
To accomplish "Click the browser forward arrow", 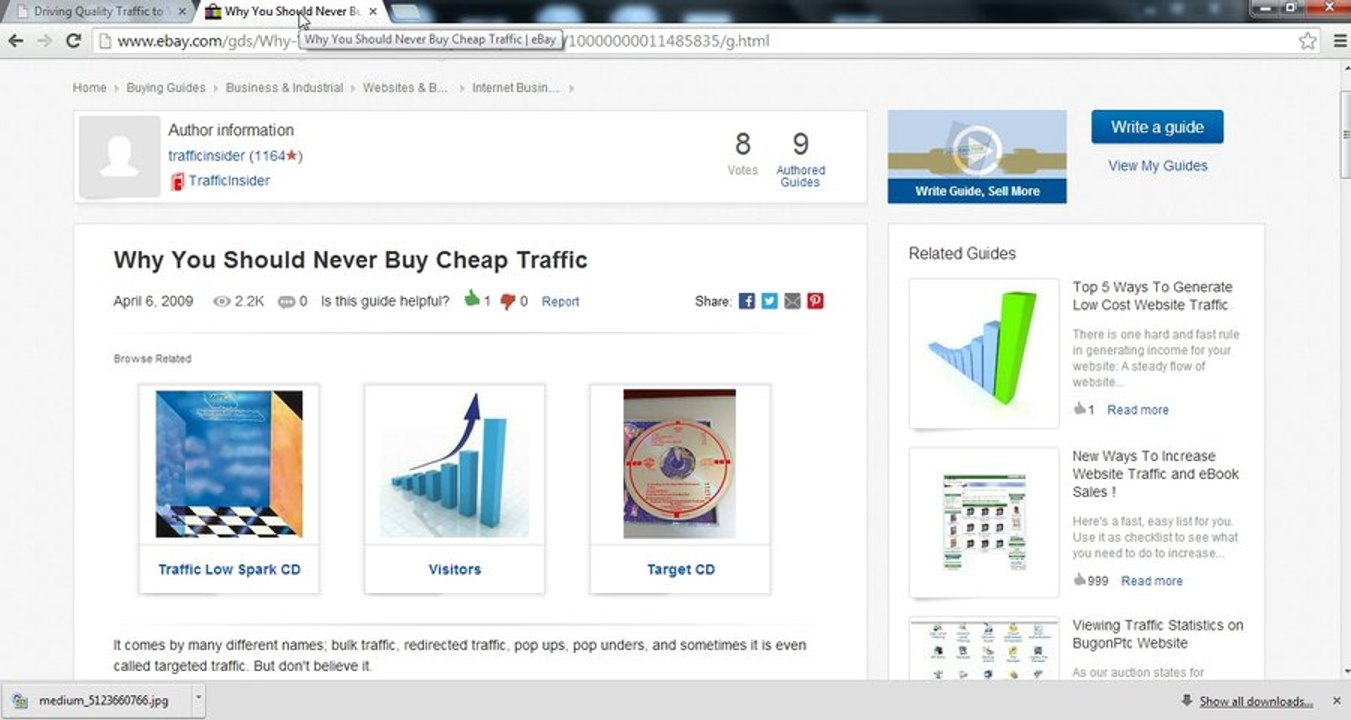I will click(x=44, y=41).
